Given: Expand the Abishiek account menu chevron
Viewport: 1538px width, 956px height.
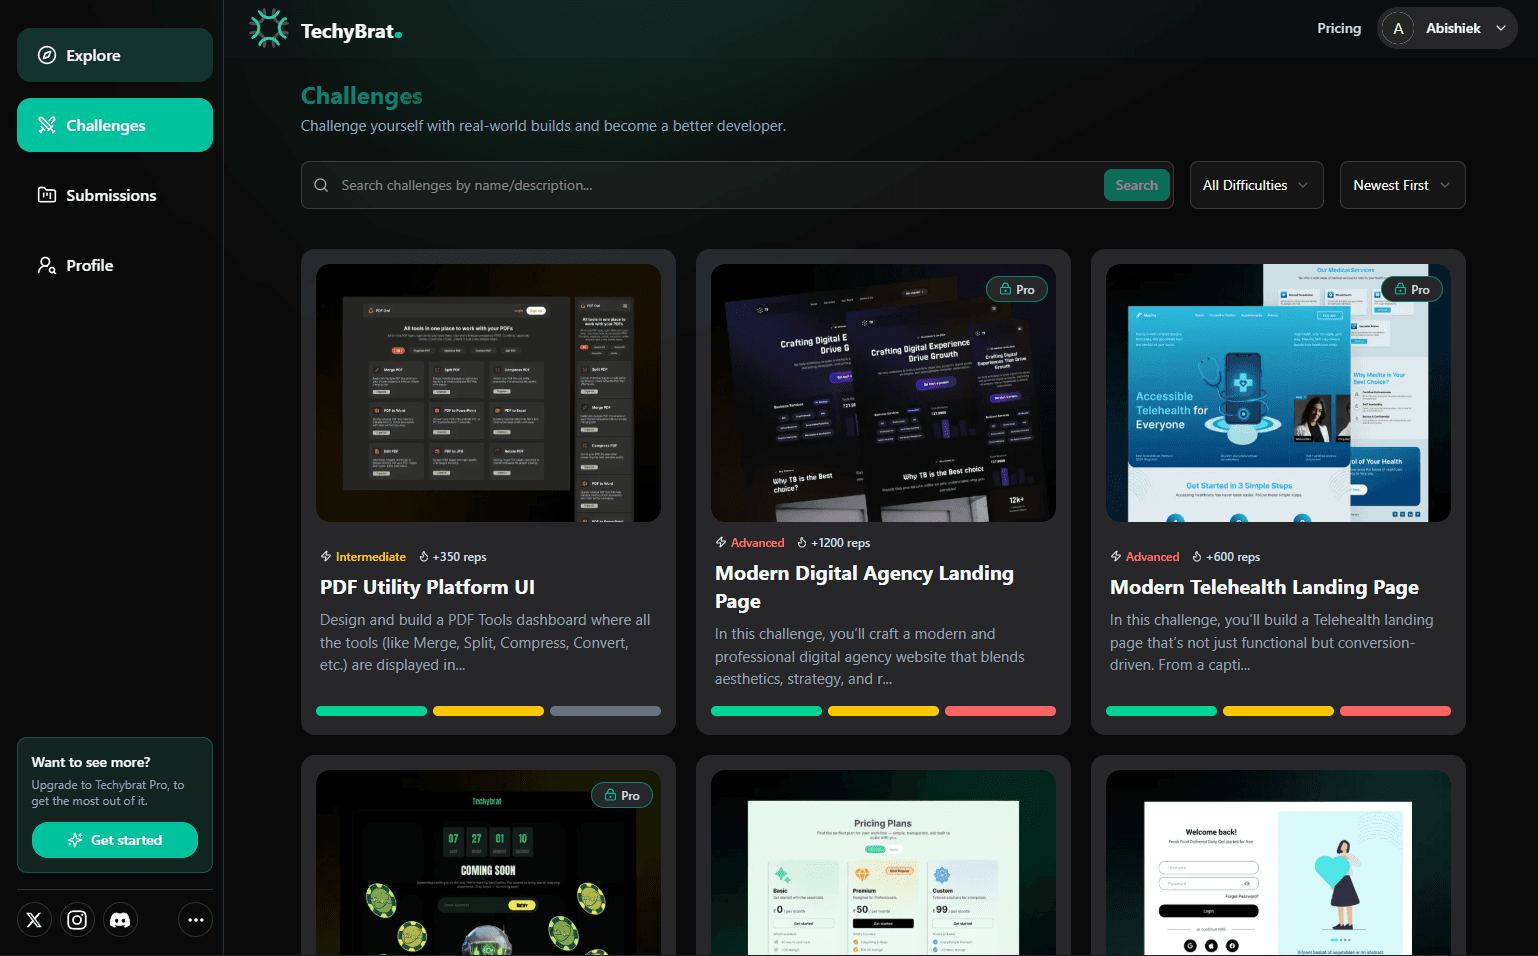Looking at the screenshot, I should [1501, 29].
